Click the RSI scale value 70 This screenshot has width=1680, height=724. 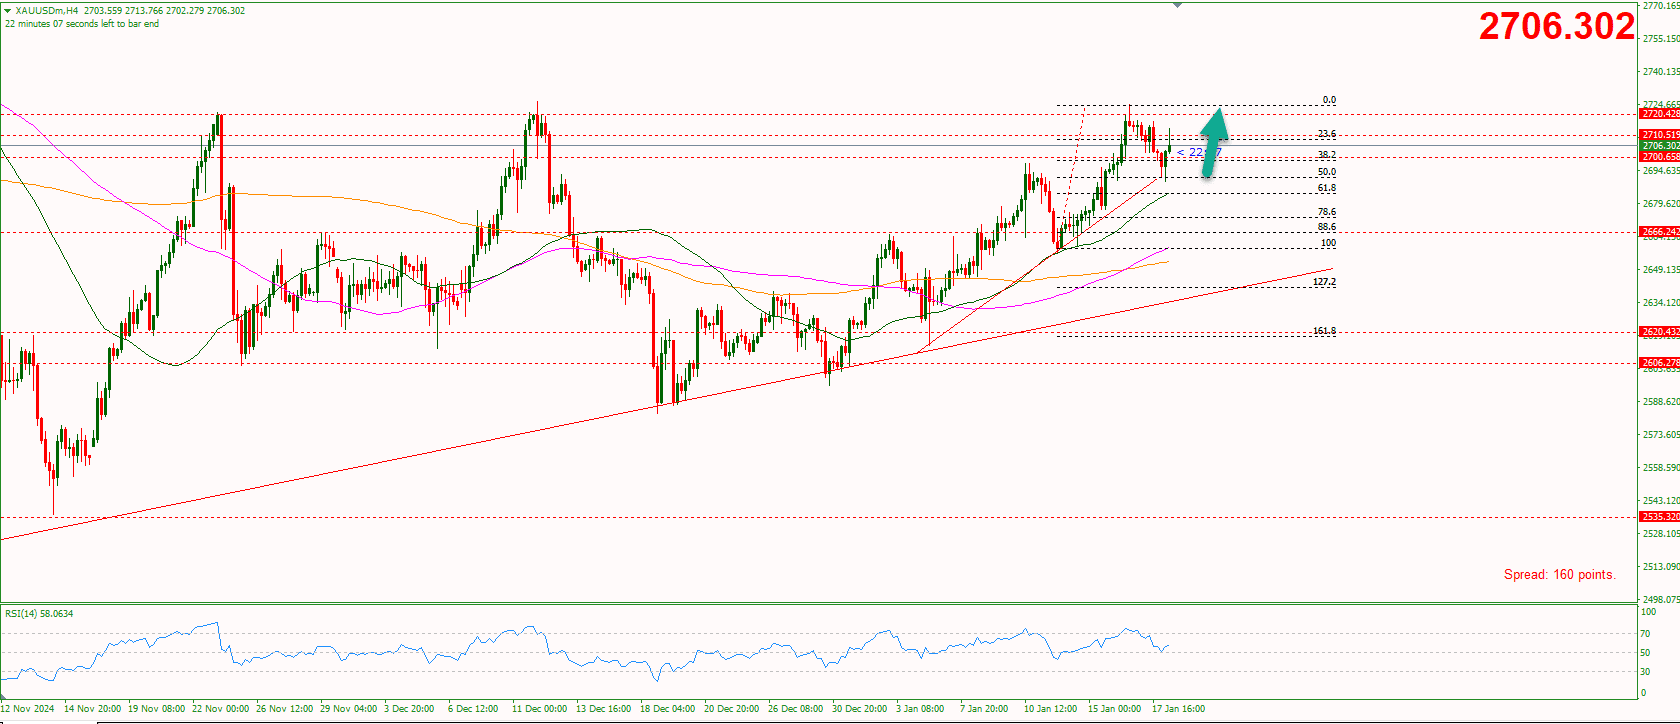(1645, 634)
